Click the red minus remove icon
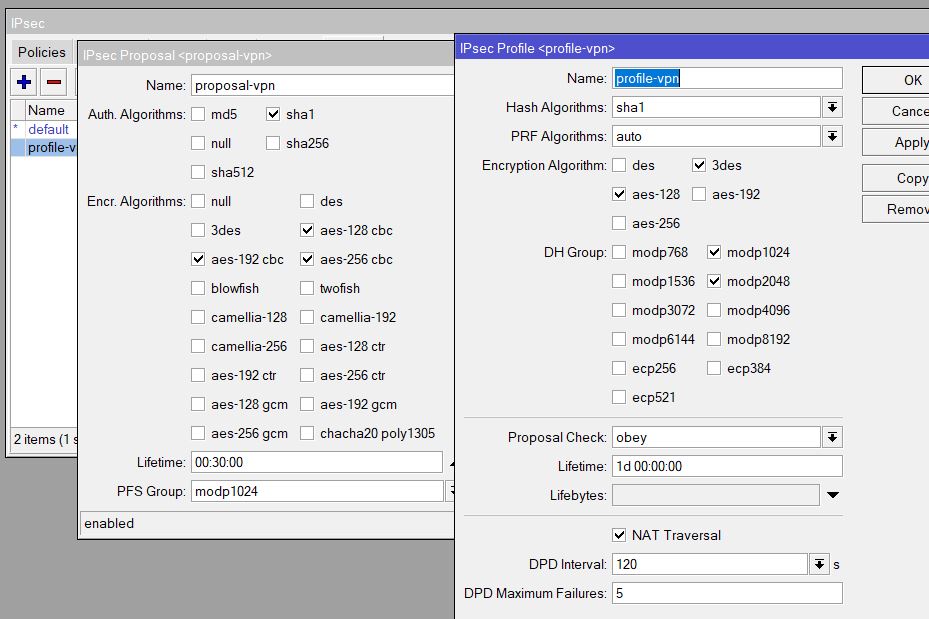929x619 pixels. coord(53,82)
